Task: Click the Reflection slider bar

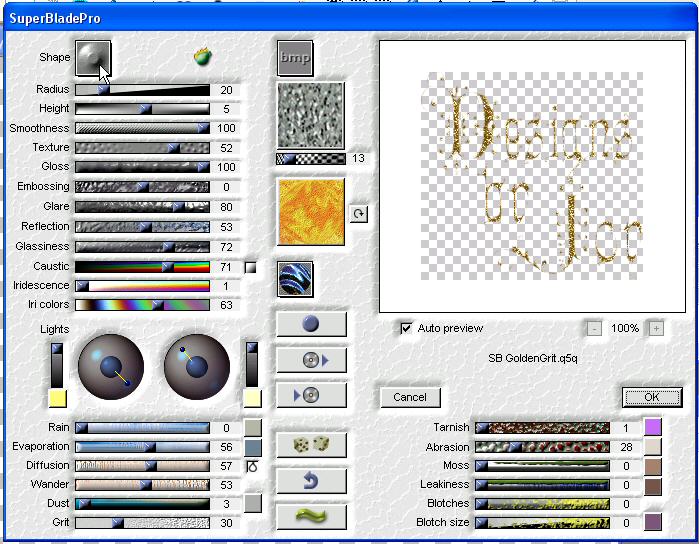Action: coord(142,227)
